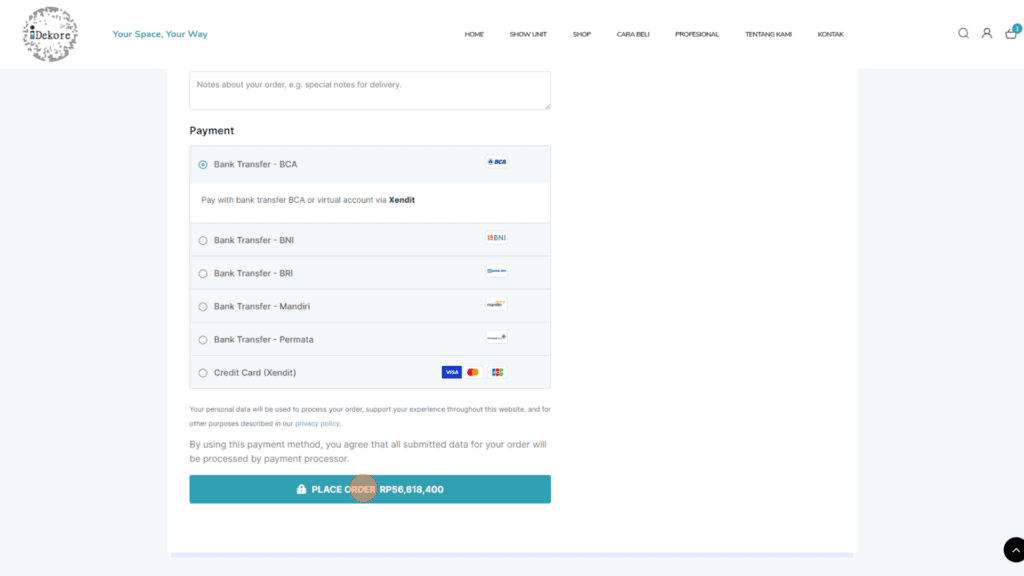Screen dimensions: 1024x576
Task: Open the privacy policy link
Action: pos(317,423)
